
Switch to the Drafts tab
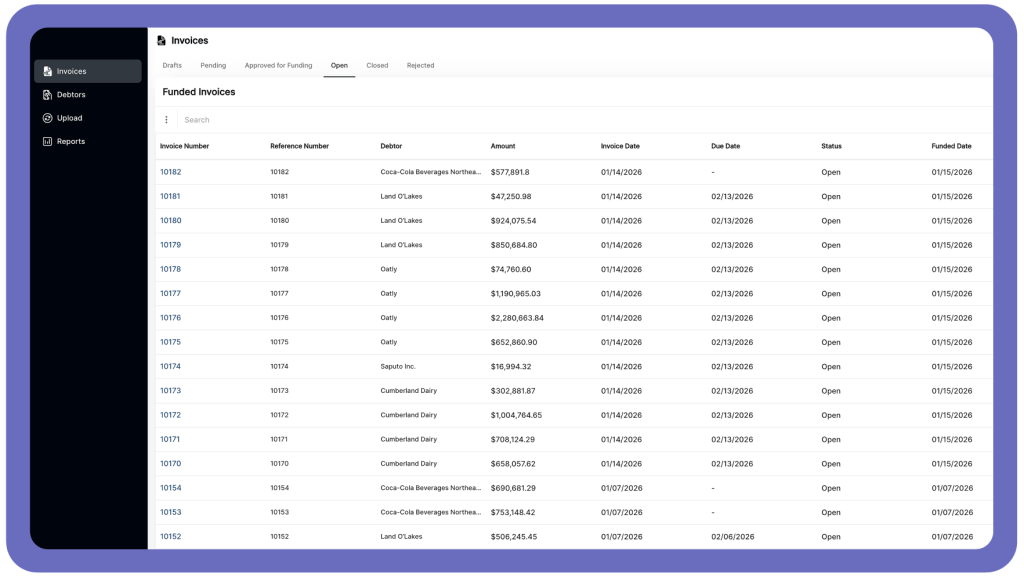(x=172, y=66)
